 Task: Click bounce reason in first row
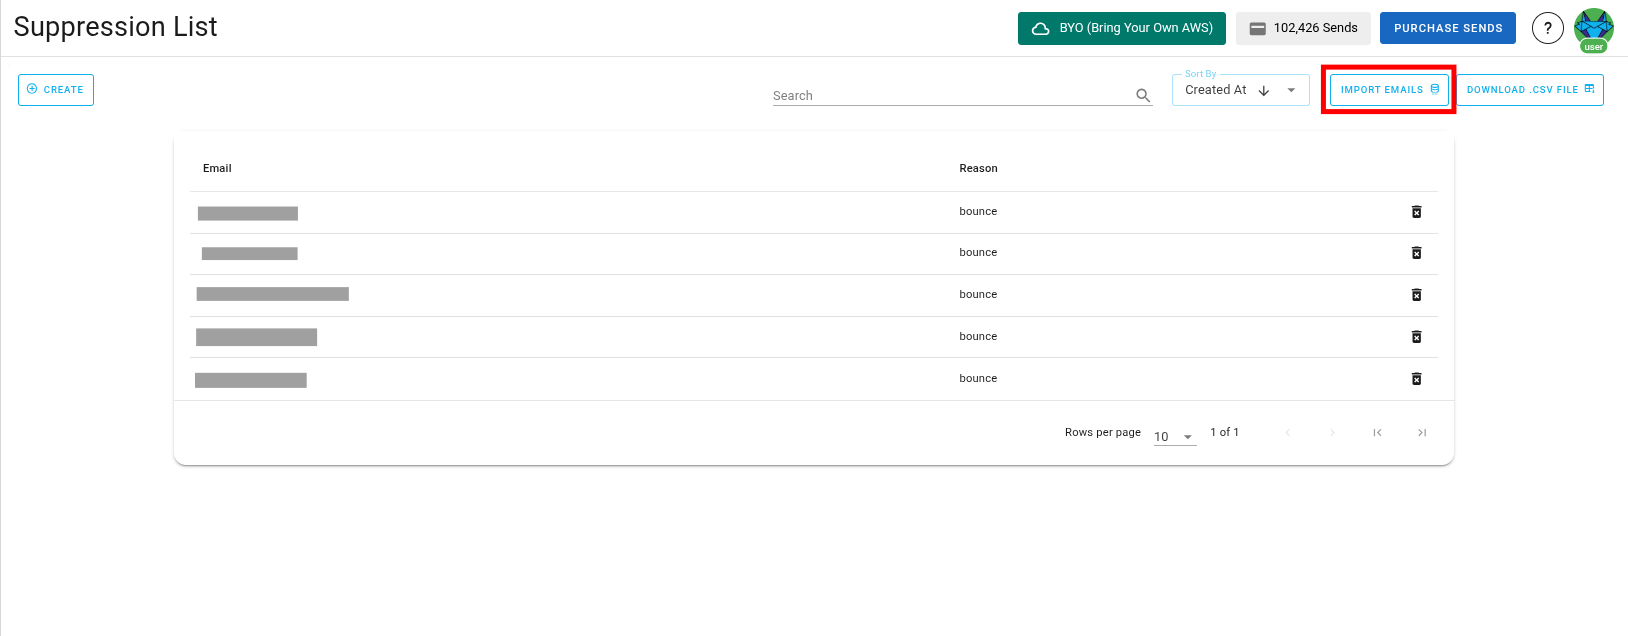coord(978,211)
